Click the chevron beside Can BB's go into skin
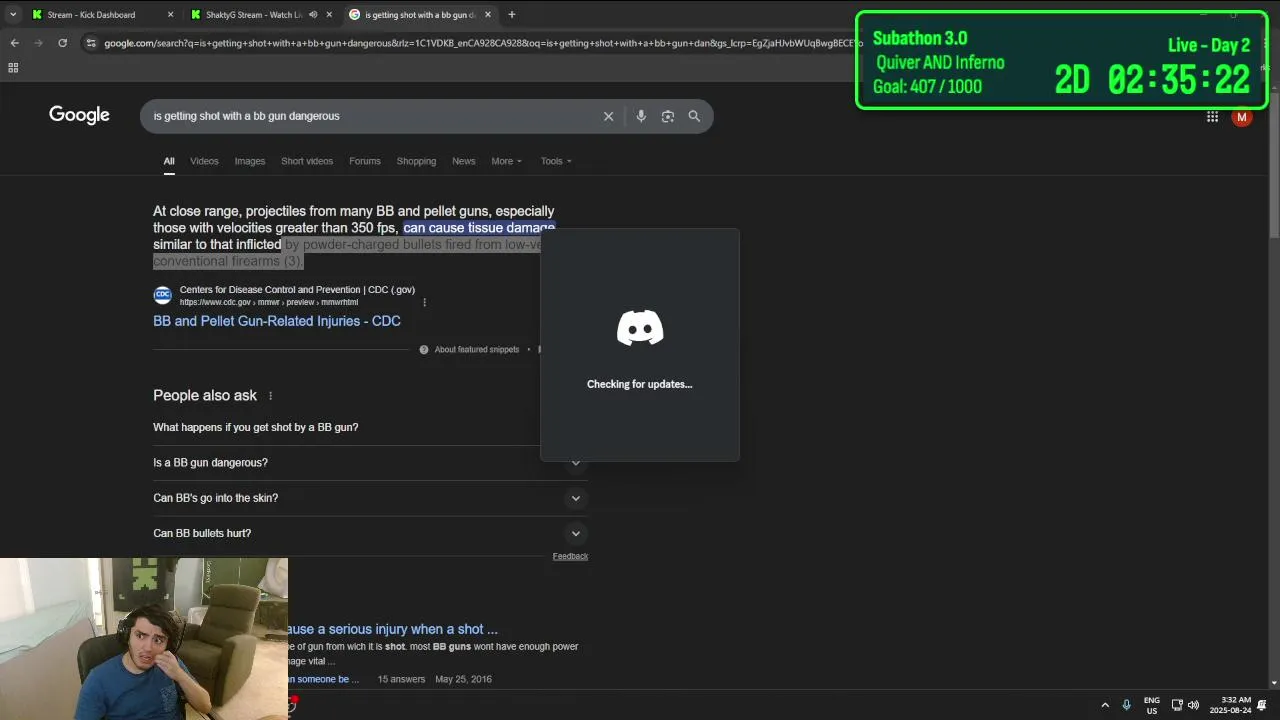The width and height of the screenshot is (1280, 720). coord(575,498)
